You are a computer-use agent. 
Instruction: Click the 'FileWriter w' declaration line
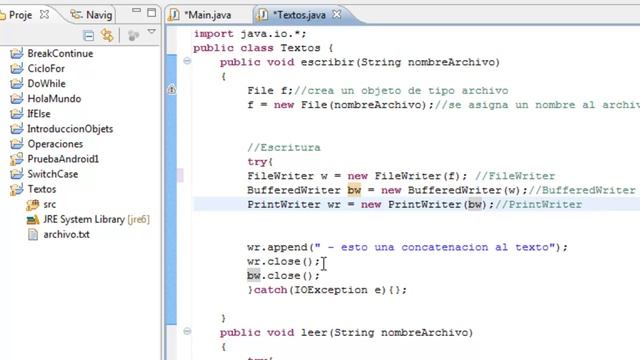tap(357, 176)
